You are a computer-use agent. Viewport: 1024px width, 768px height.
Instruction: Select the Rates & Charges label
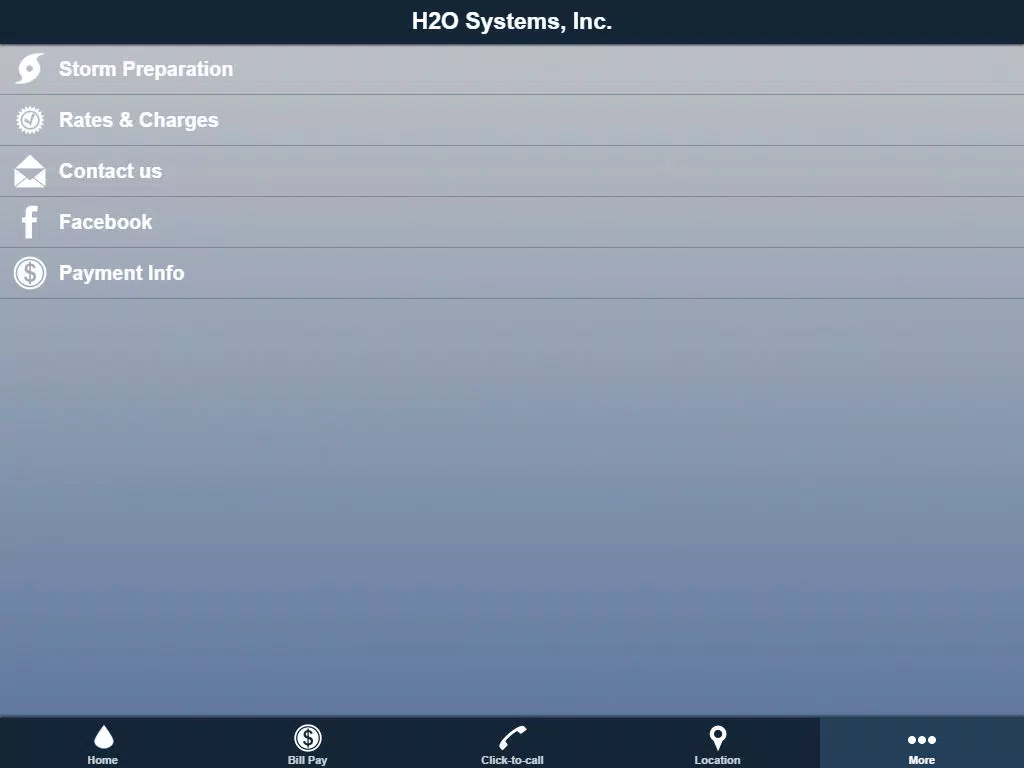pyautogui.click(x=139, y=120)
